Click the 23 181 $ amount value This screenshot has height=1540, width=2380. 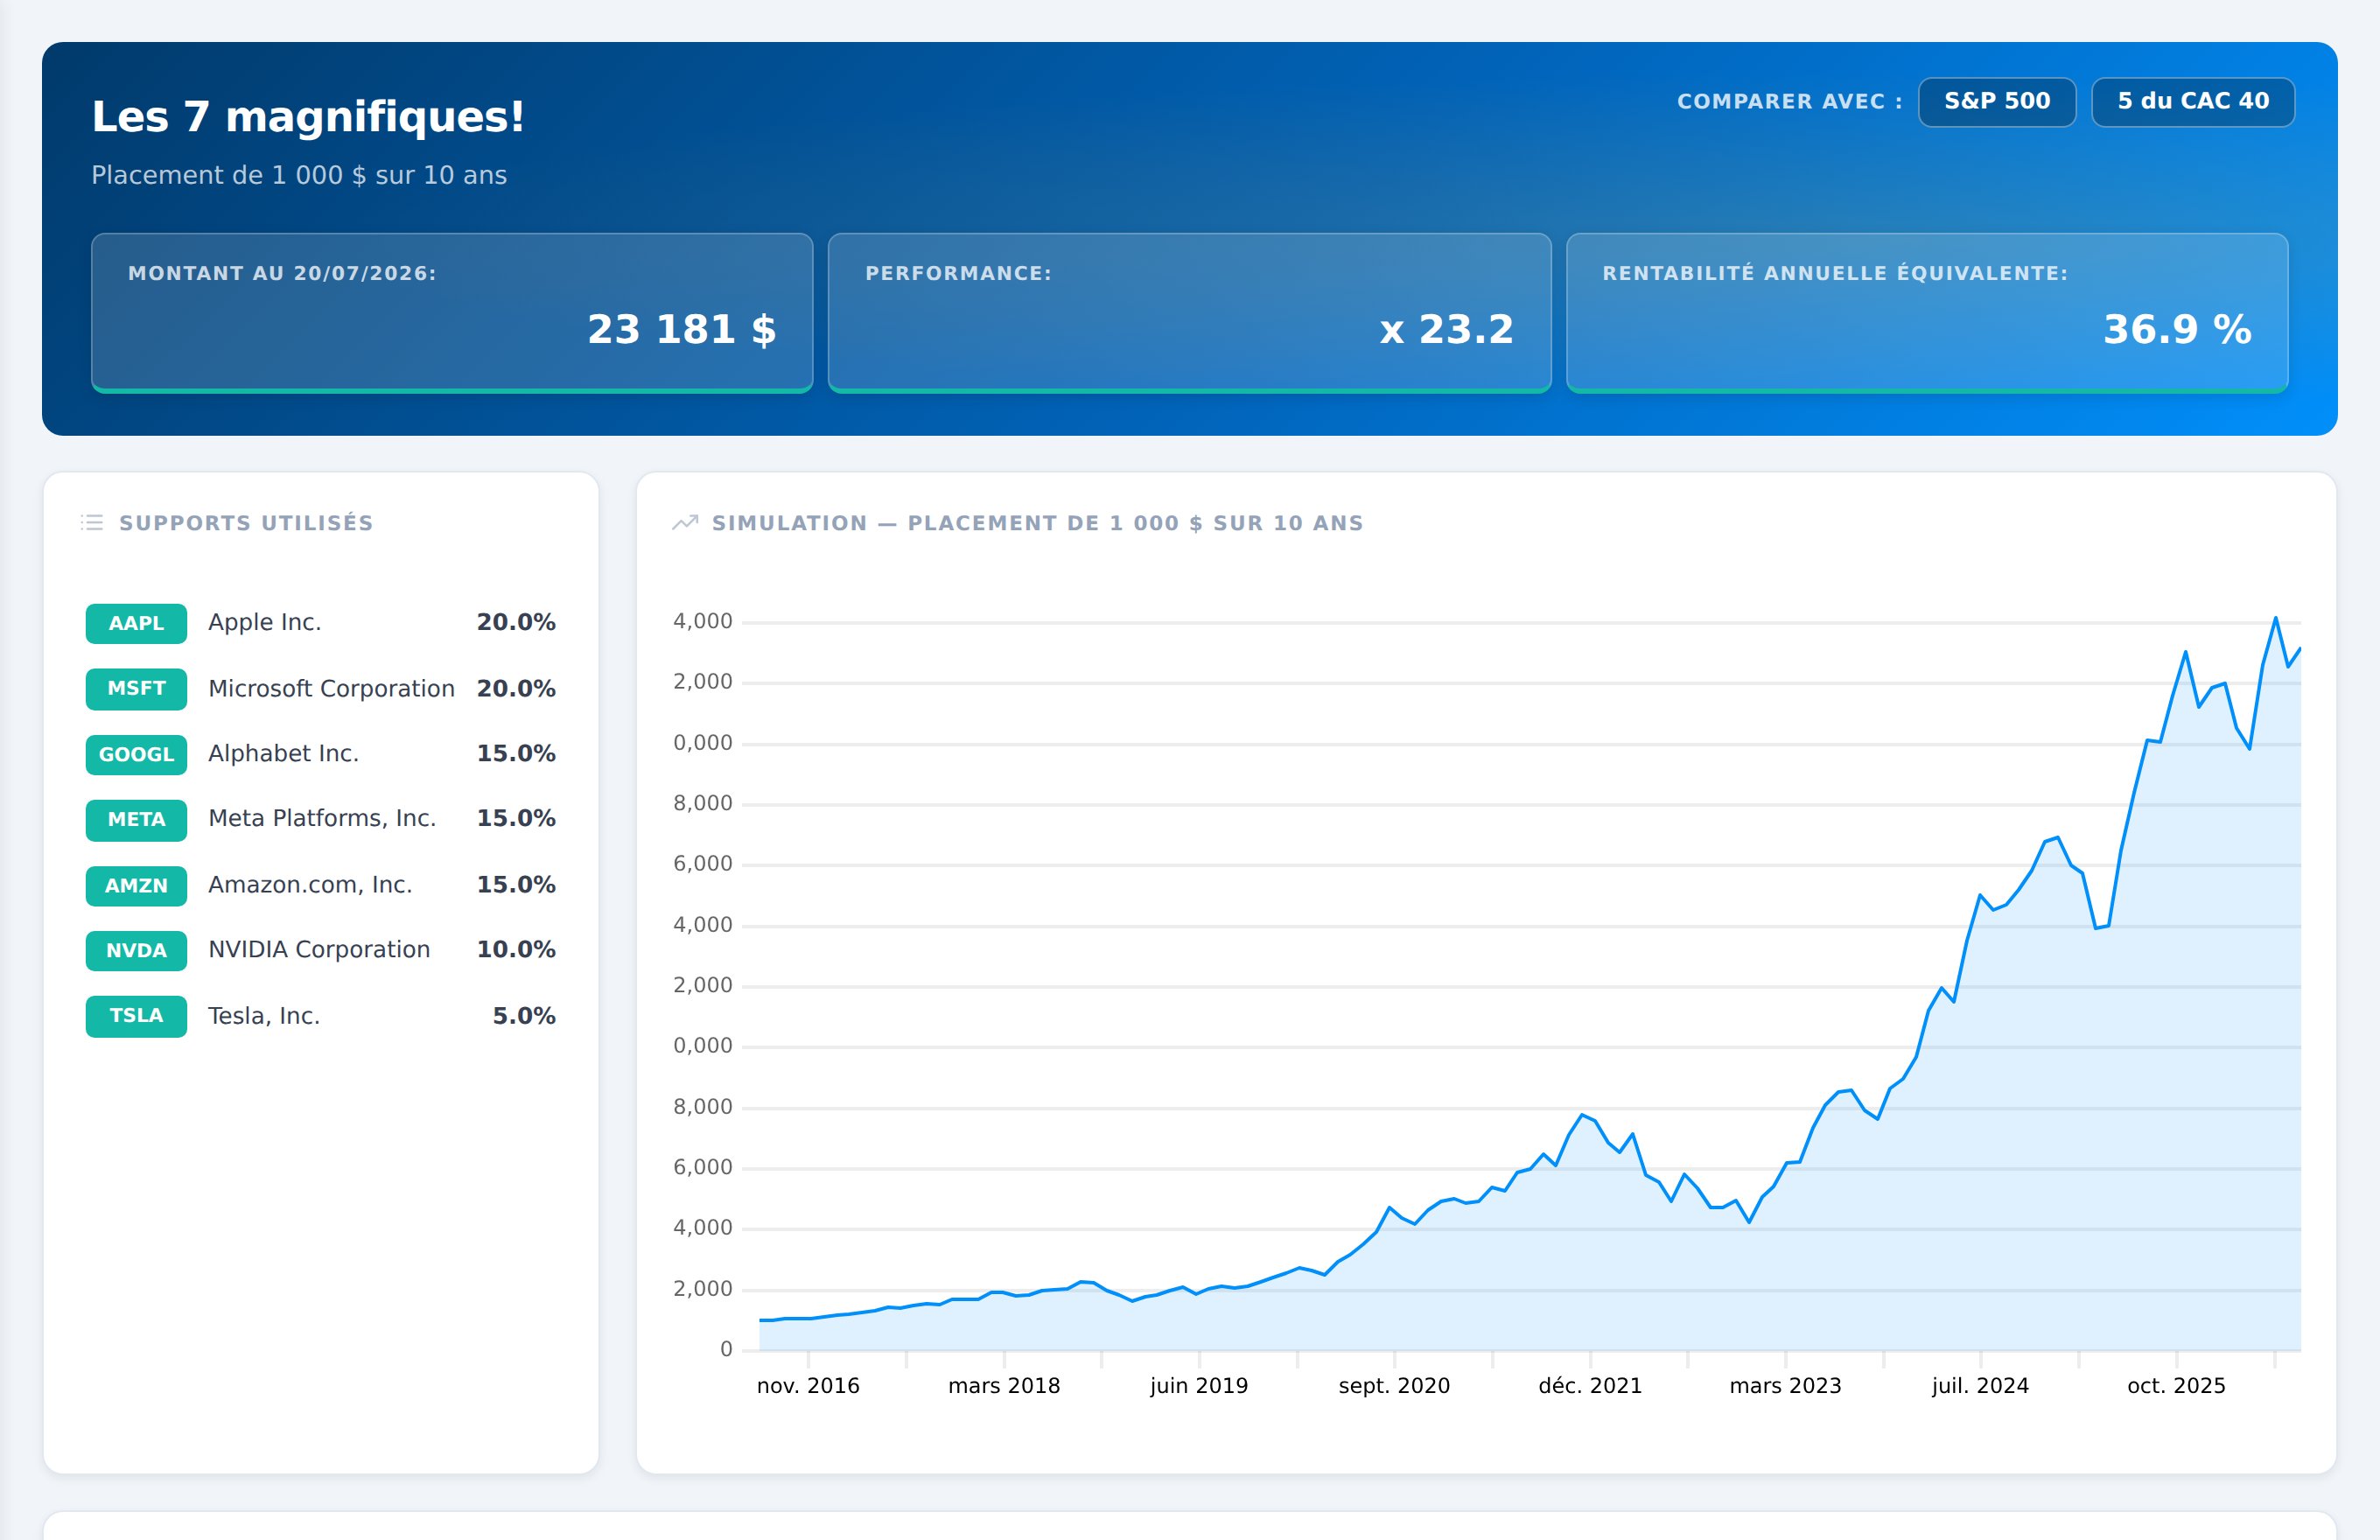point(681,329)
